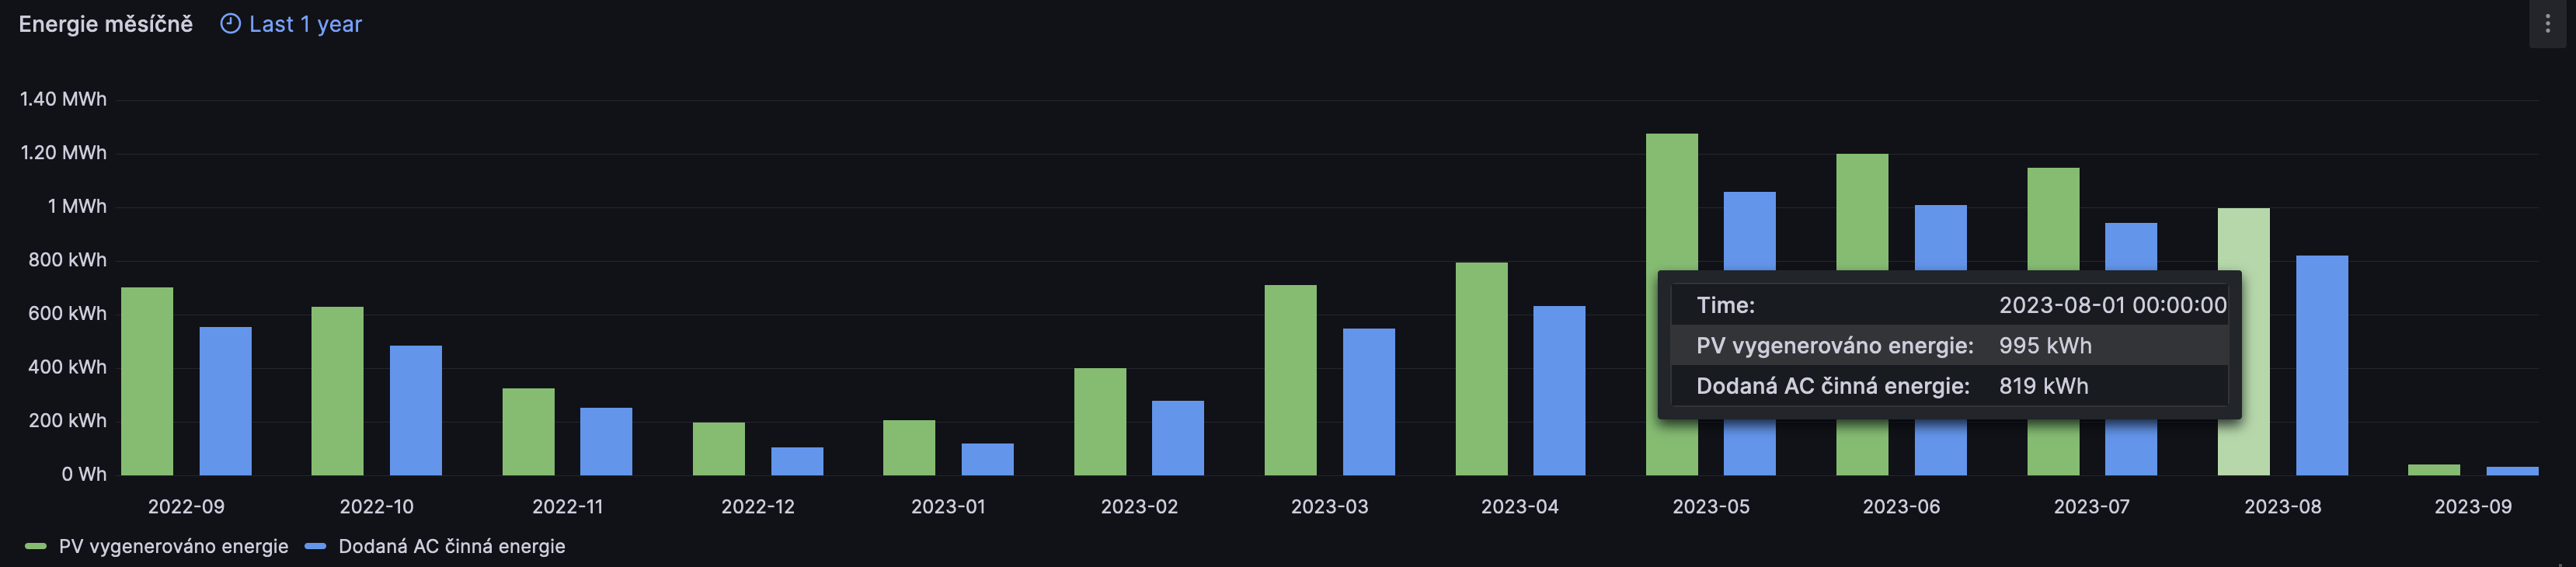Select the green PV bar for 2023-07
Image resolution: width=2576 pixels, height=567 pixels.
(2053, 218)
